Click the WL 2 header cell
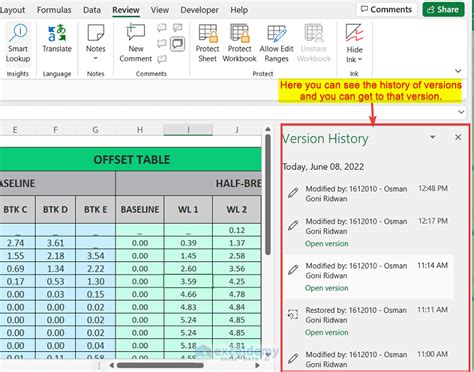Viewport: 474px width, 372px height. pos(237,210)
